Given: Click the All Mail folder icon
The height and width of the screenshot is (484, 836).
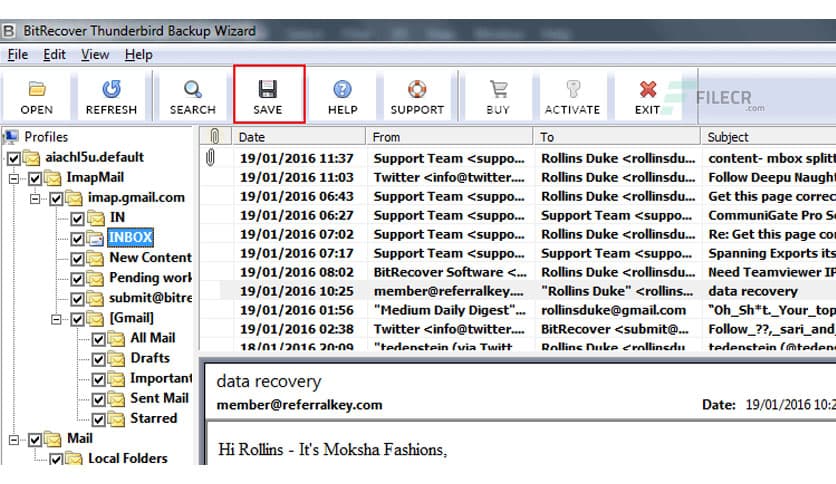Looking at the screenshot, I should tap(116, 338).
